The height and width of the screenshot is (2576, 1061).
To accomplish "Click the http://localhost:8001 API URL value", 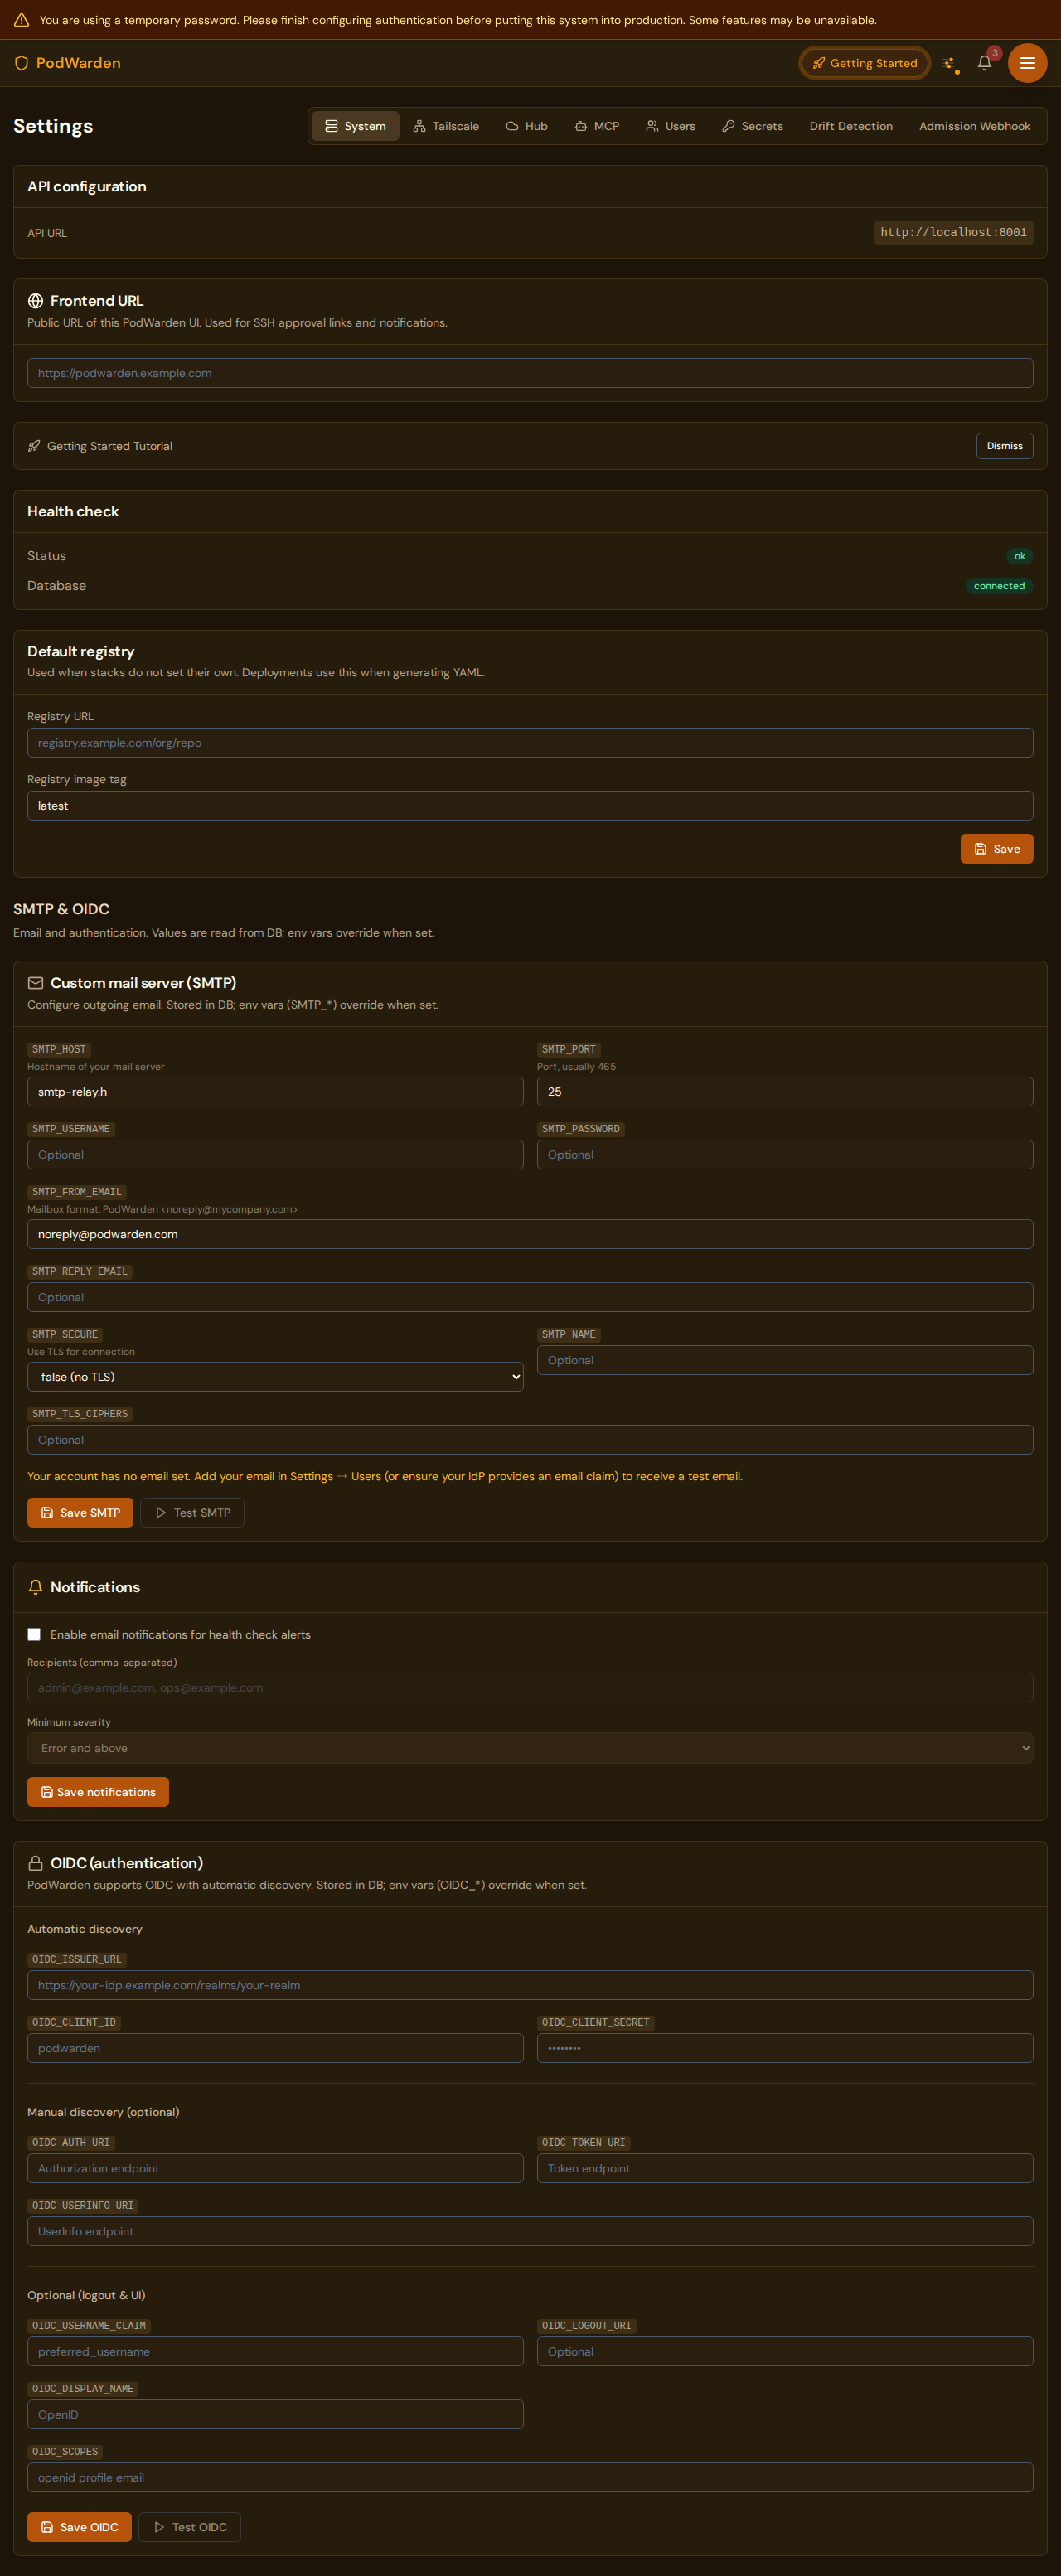I will [953, 233].
